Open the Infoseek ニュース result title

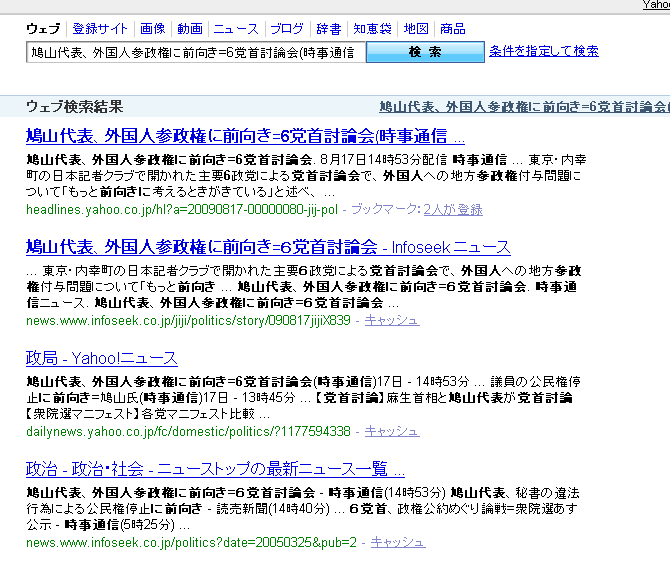[268, 247]
